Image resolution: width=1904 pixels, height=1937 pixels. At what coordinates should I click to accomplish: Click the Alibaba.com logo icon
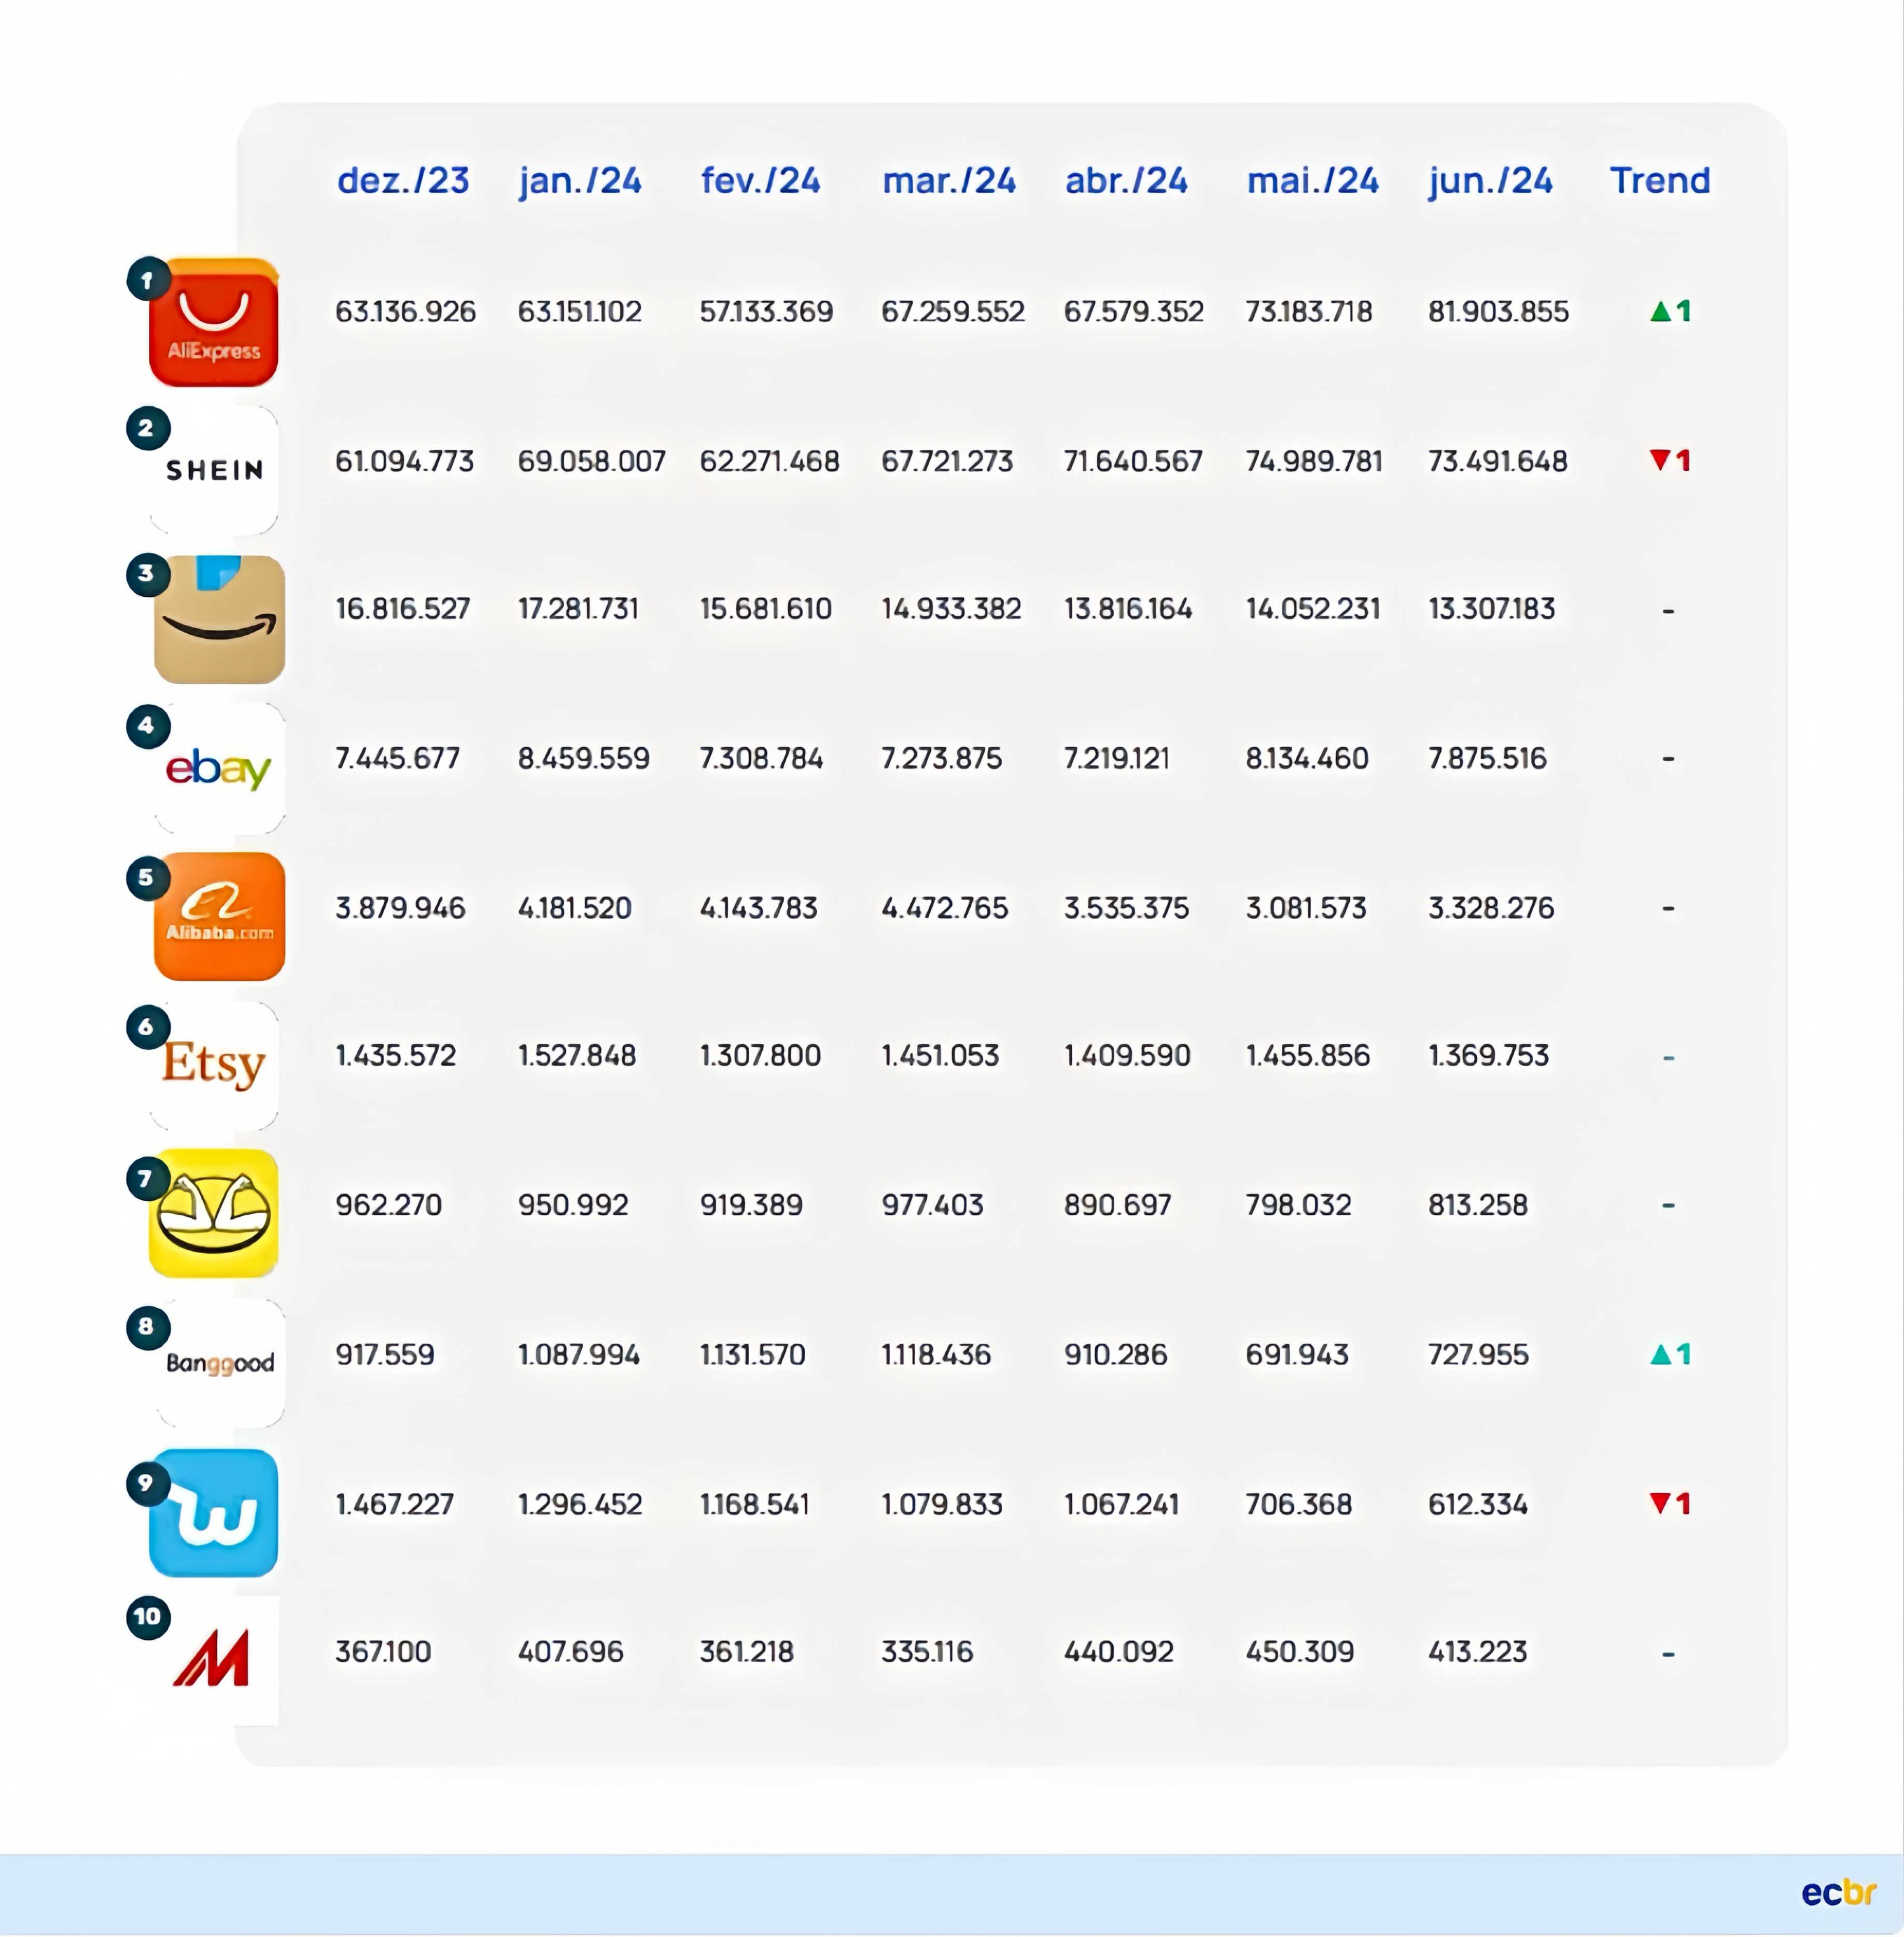[219, 916]
